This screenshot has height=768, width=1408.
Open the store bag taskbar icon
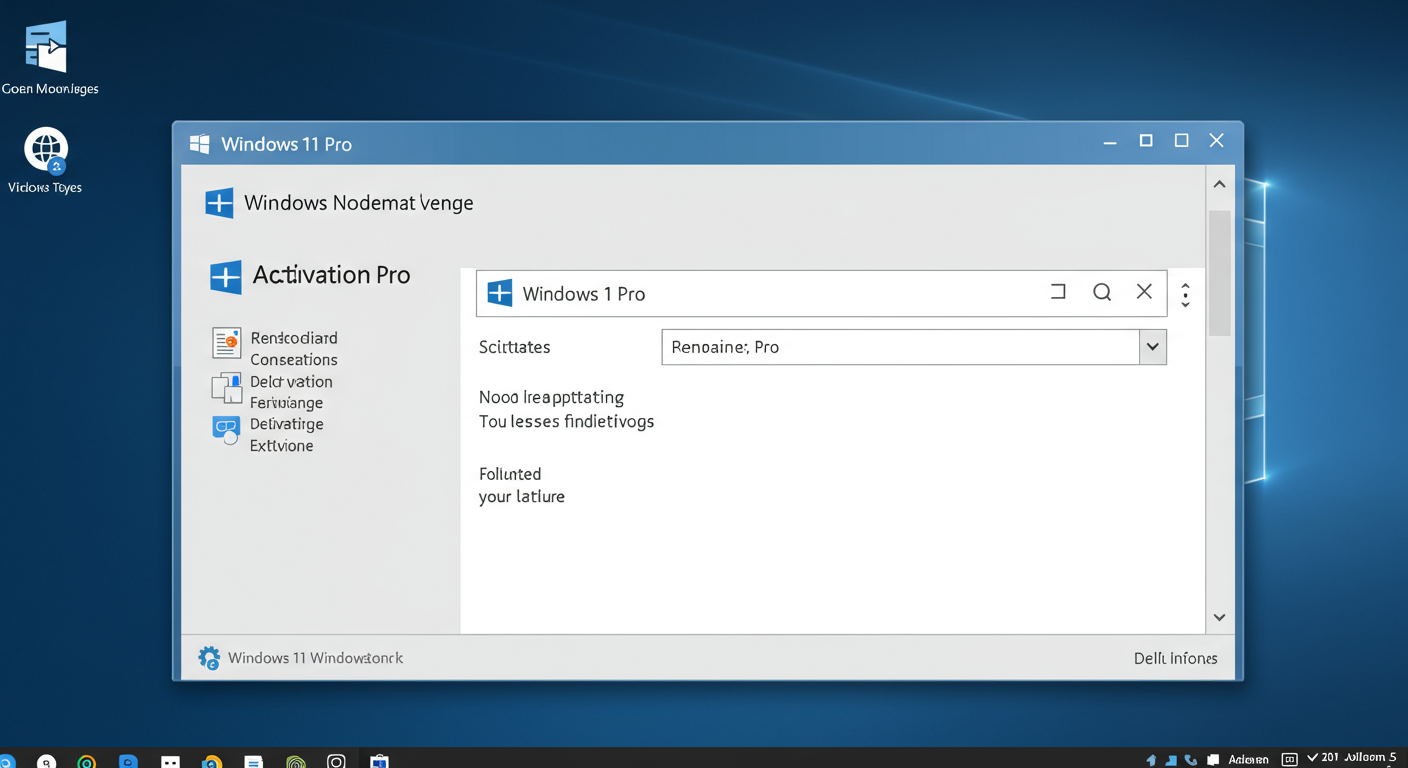click(379, 762)
